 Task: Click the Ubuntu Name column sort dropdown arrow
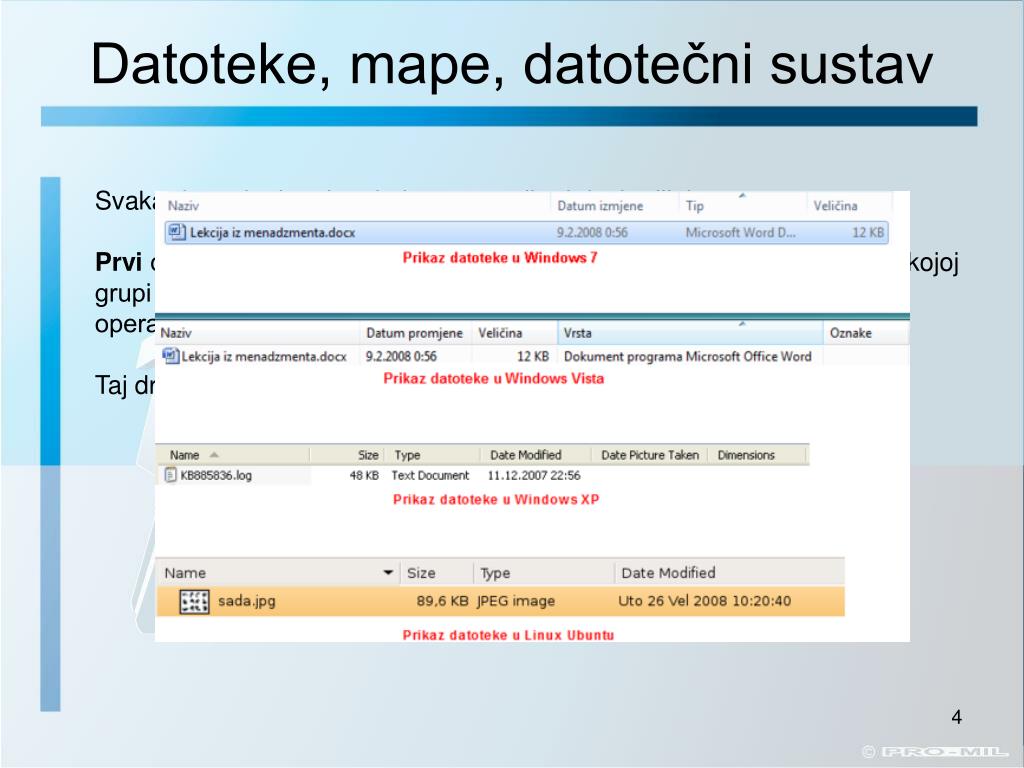388,573
